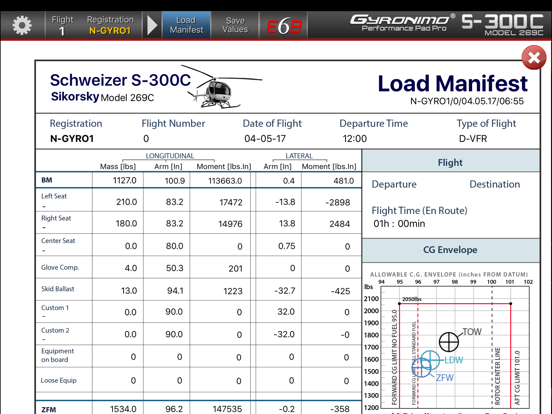Click the Destination label
Image resolution: width=552 pixels, height=414 pixels.
tap(495, 184)
